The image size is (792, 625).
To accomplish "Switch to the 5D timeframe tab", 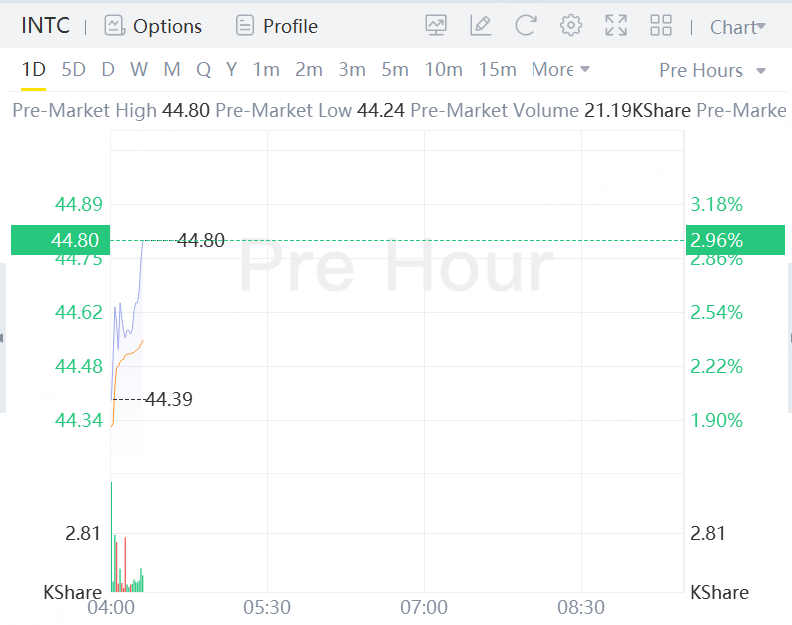I will tap(73, 70).
